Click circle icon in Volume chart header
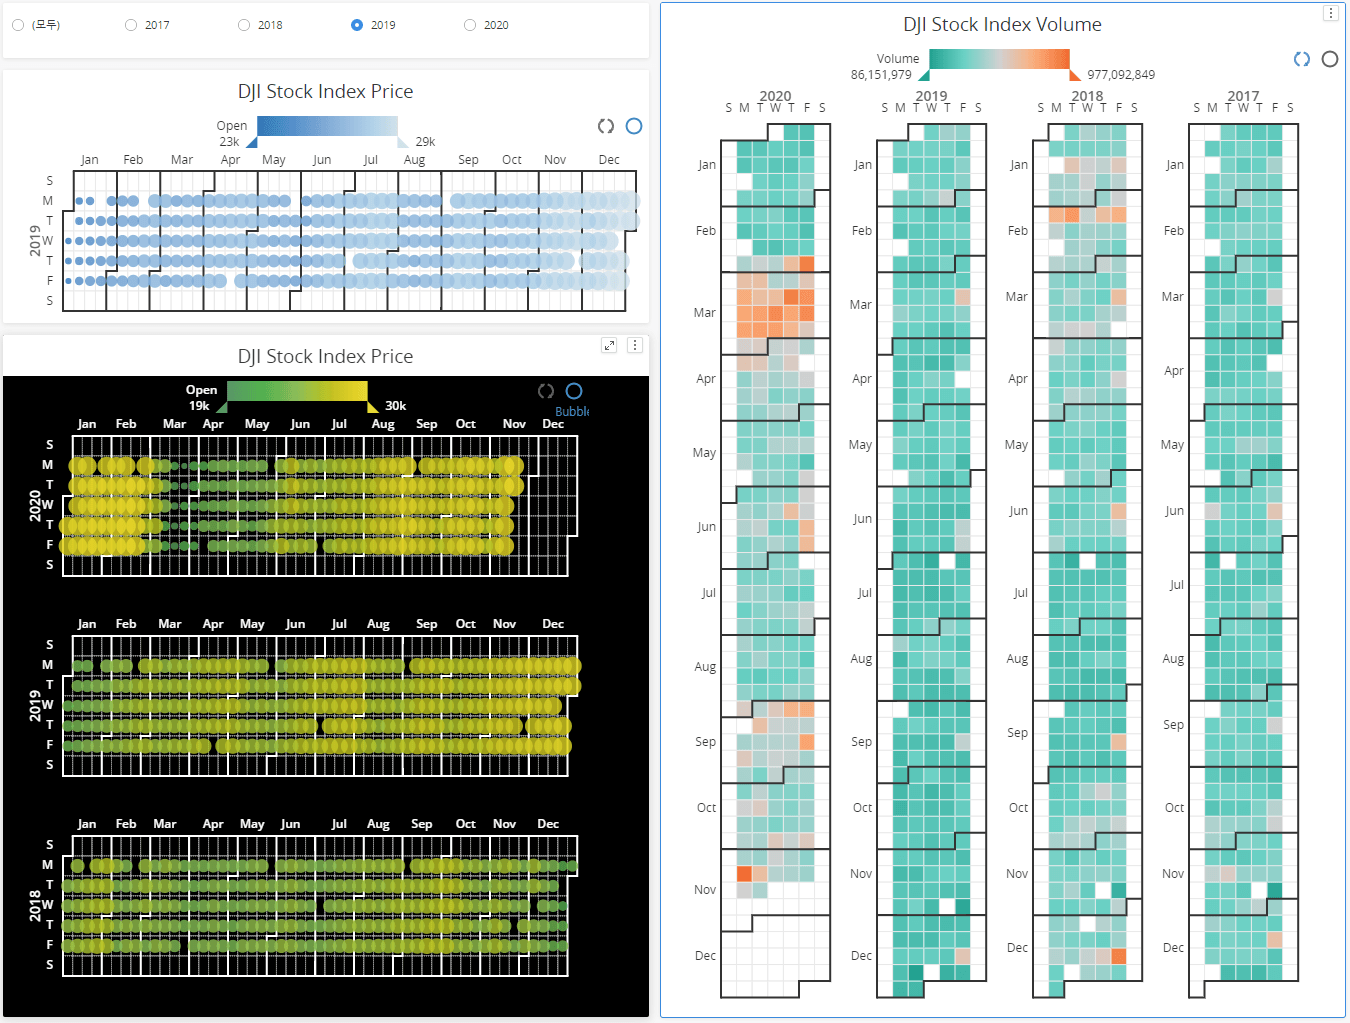Screen dimensions: 1350x1023 tap(1329, 59)
